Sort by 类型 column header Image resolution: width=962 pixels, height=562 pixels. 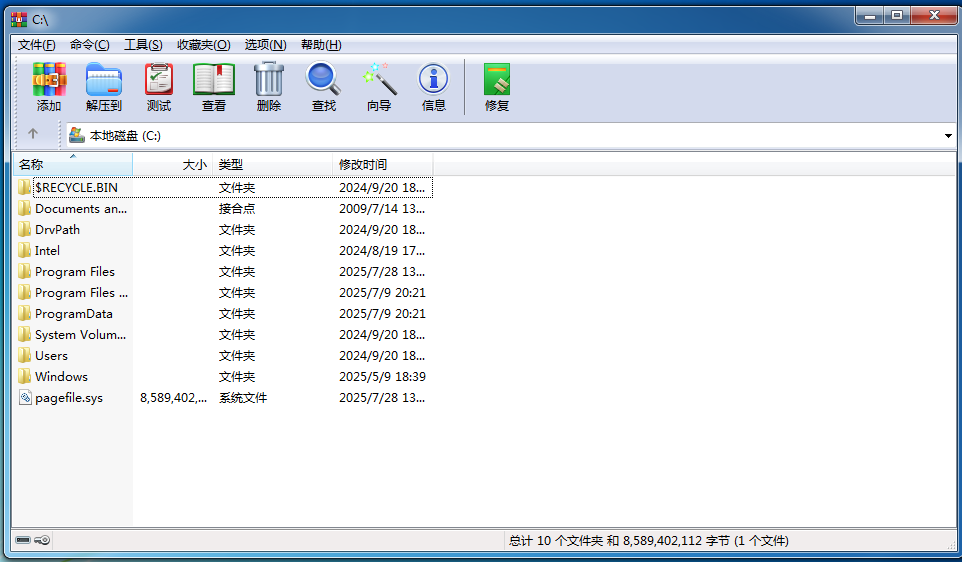tap(272, 164)
